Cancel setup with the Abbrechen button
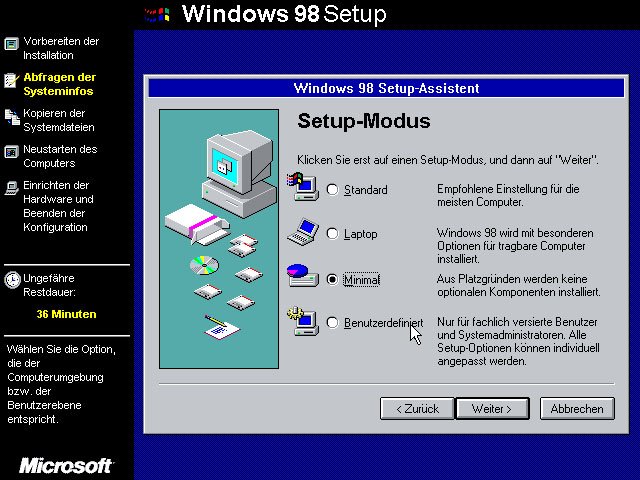The width and height of the screenshot is (640, 480). click(x=577, y=408)
